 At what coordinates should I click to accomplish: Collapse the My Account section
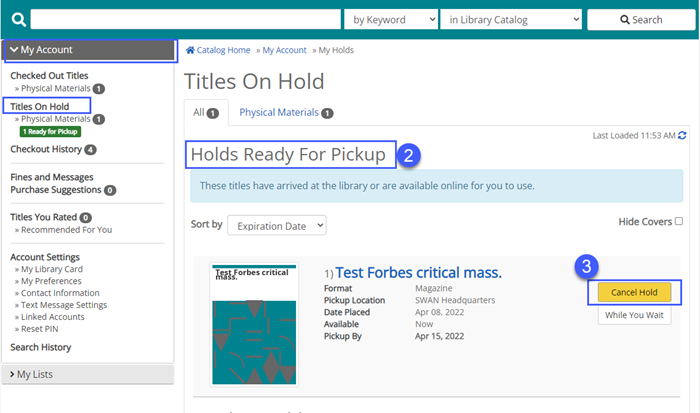pos(90,50)
